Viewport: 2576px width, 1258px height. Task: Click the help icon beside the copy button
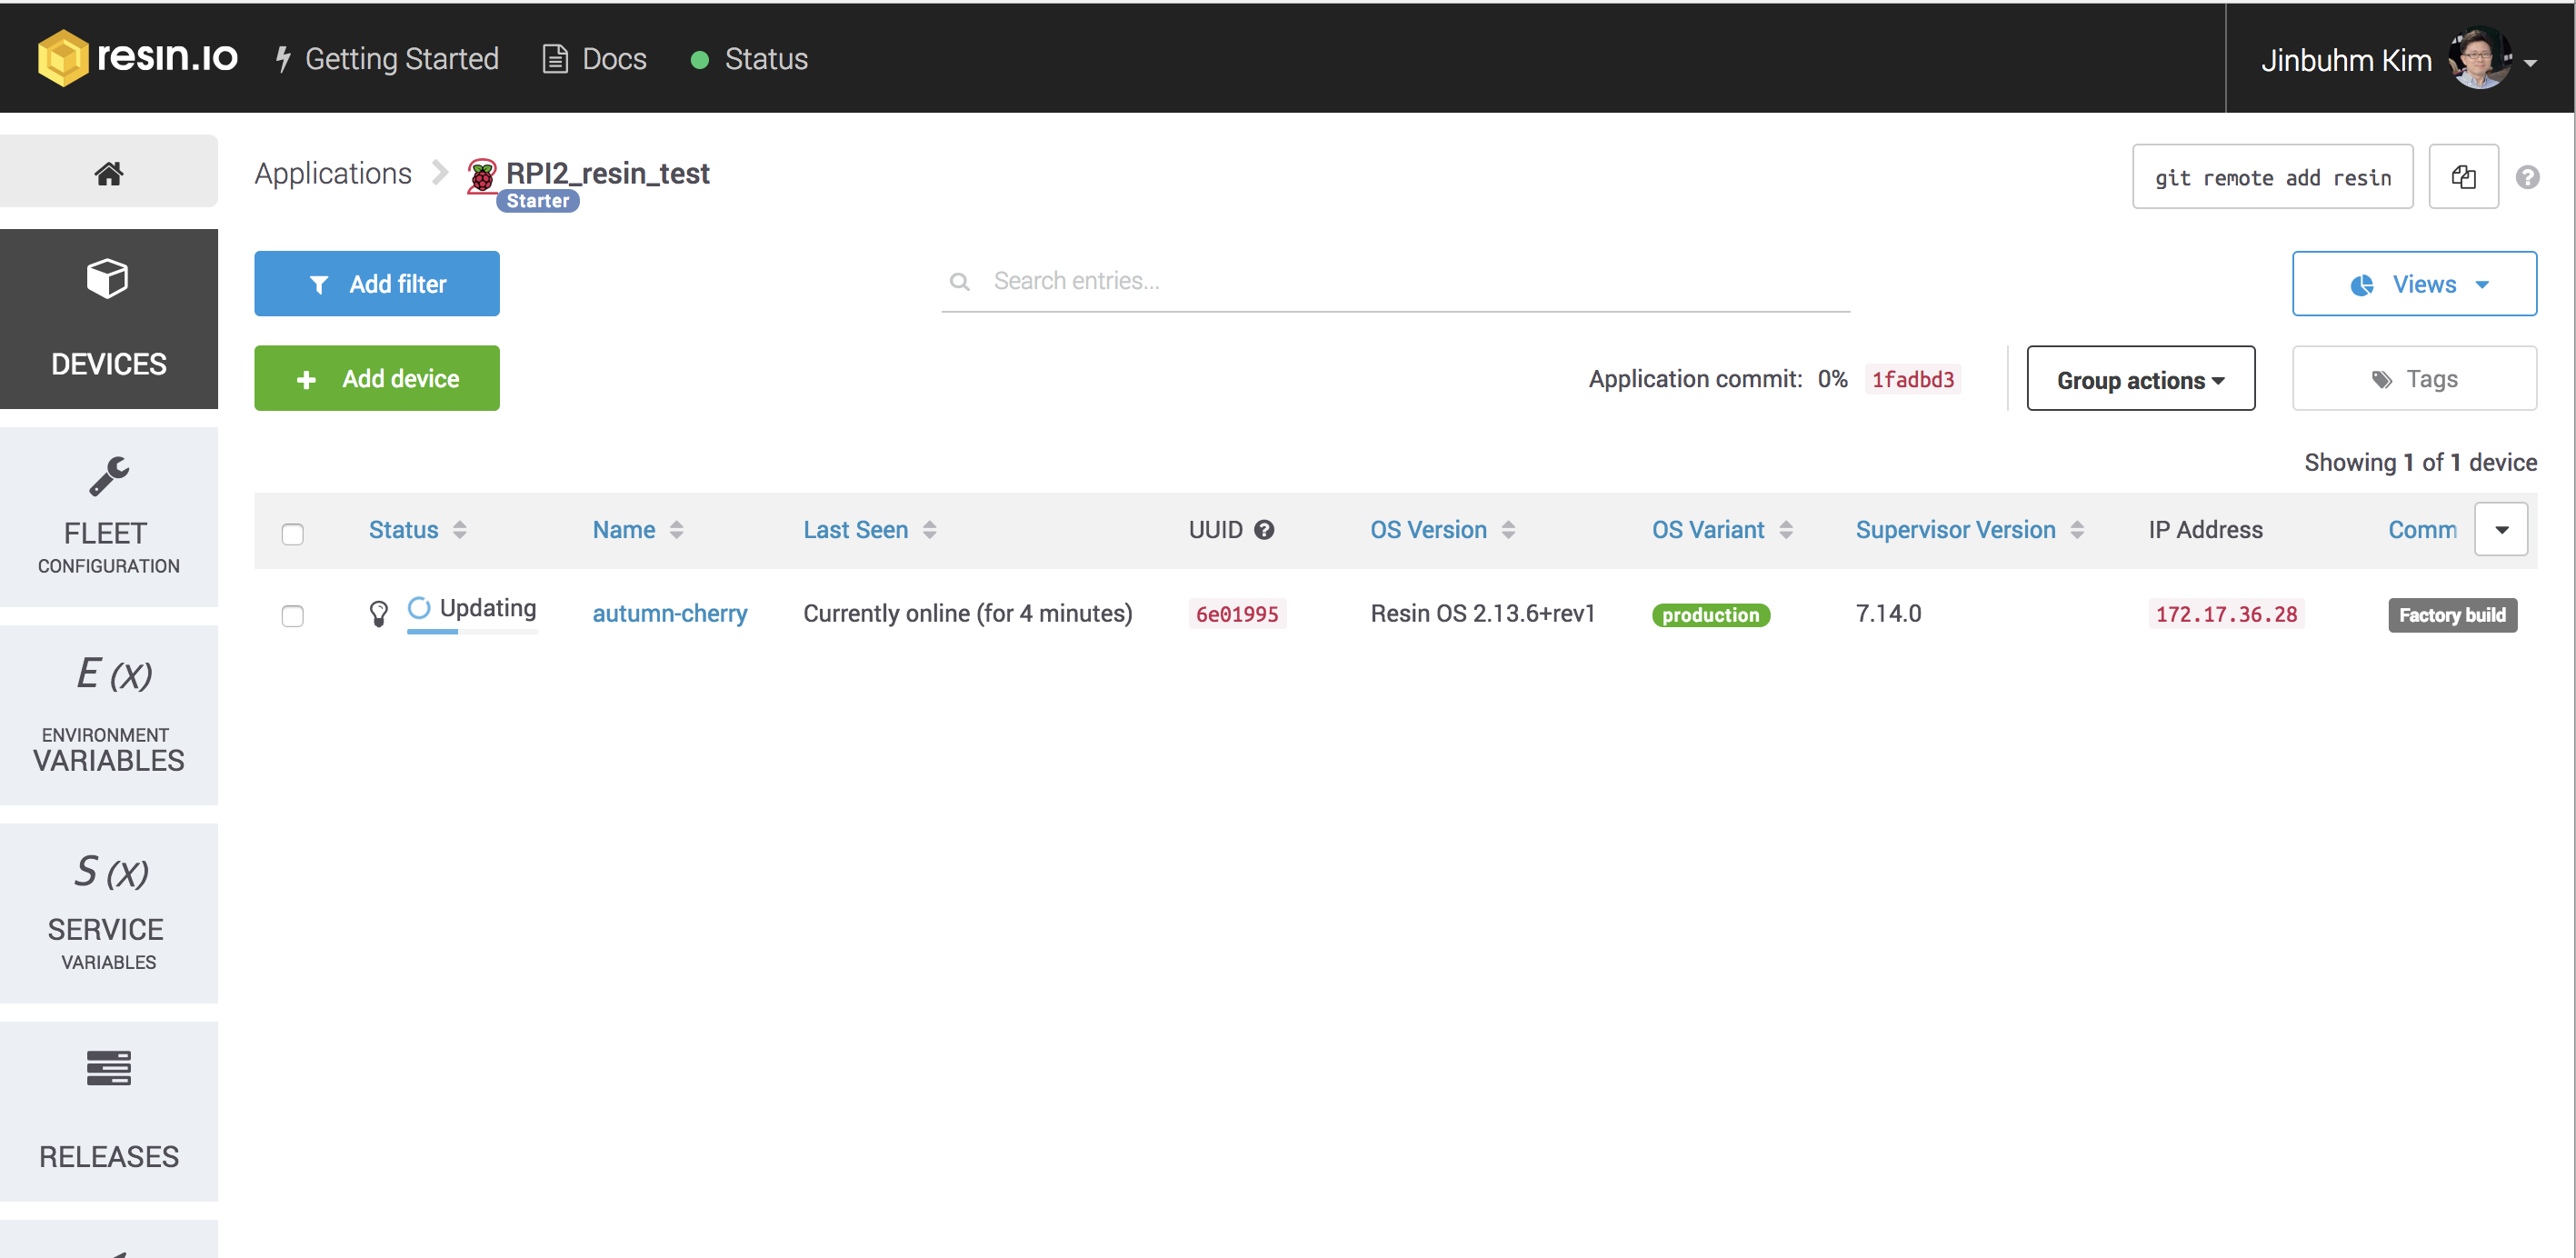point(2527,177)
